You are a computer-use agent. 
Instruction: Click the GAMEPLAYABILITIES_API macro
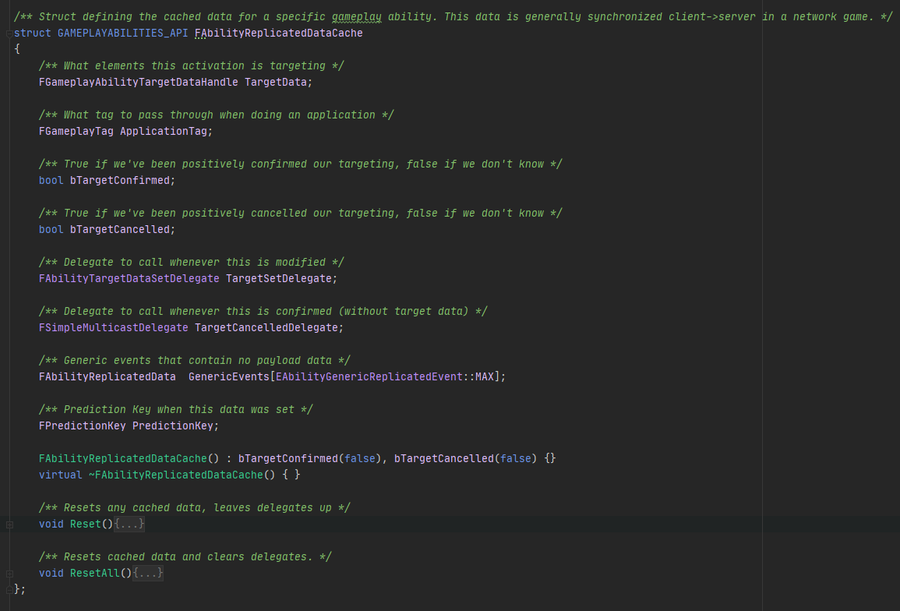(x=123, y=33)
